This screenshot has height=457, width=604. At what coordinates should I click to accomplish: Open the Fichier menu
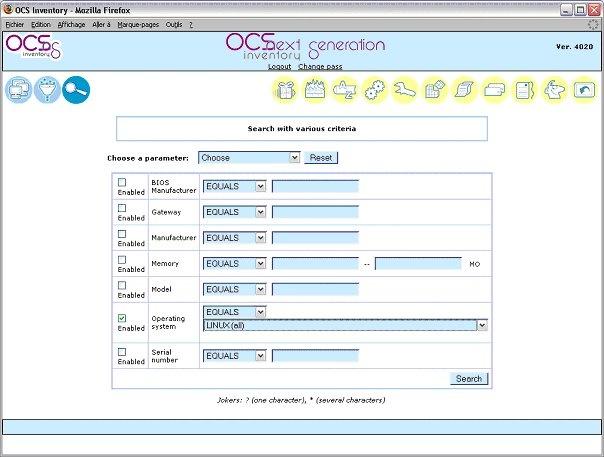pyautogui.click(x=15, y=25)
